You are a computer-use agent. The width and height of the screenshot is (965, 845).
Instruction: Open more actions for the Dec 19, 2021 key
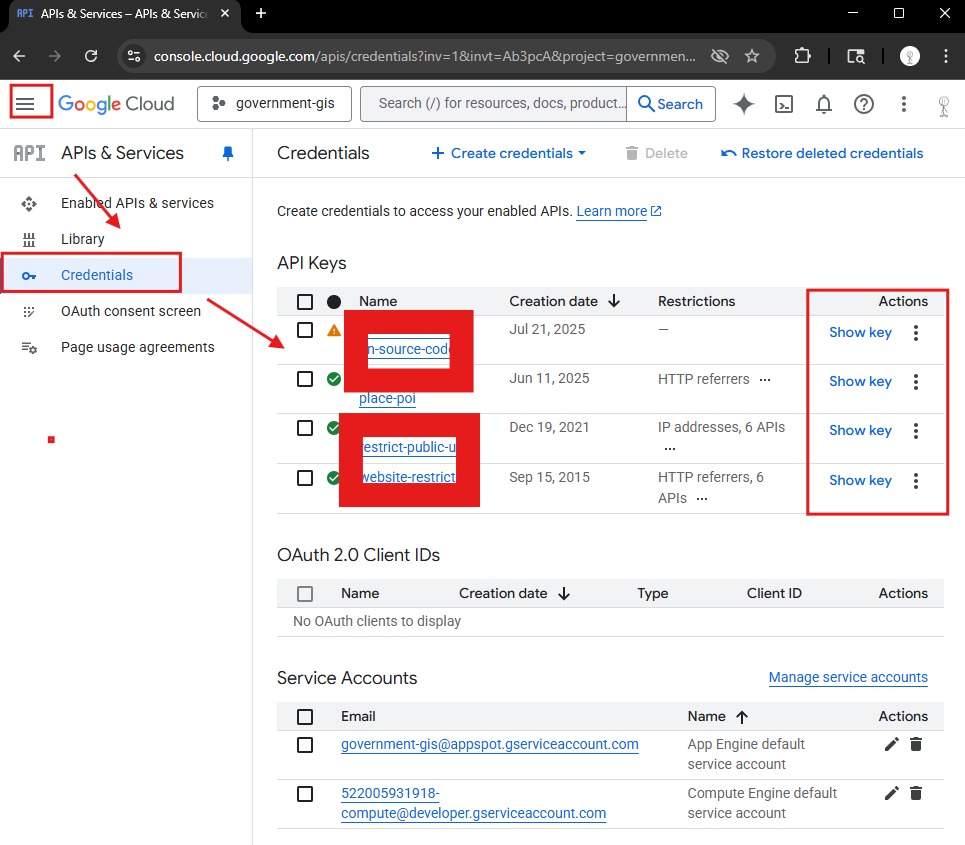pyautogui.click(x=916, y=431)
